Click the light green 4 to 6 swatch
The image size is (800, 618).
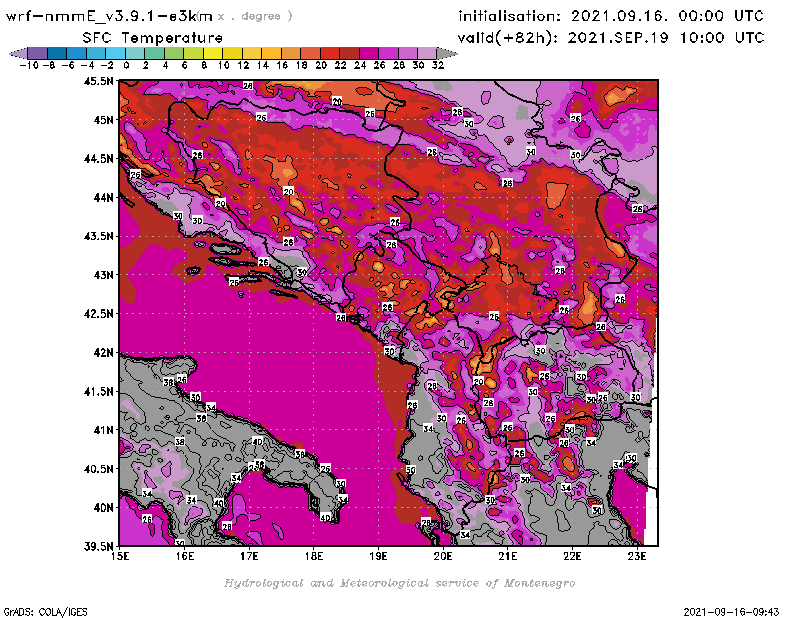pyautogui.click(x=174, y=53)
